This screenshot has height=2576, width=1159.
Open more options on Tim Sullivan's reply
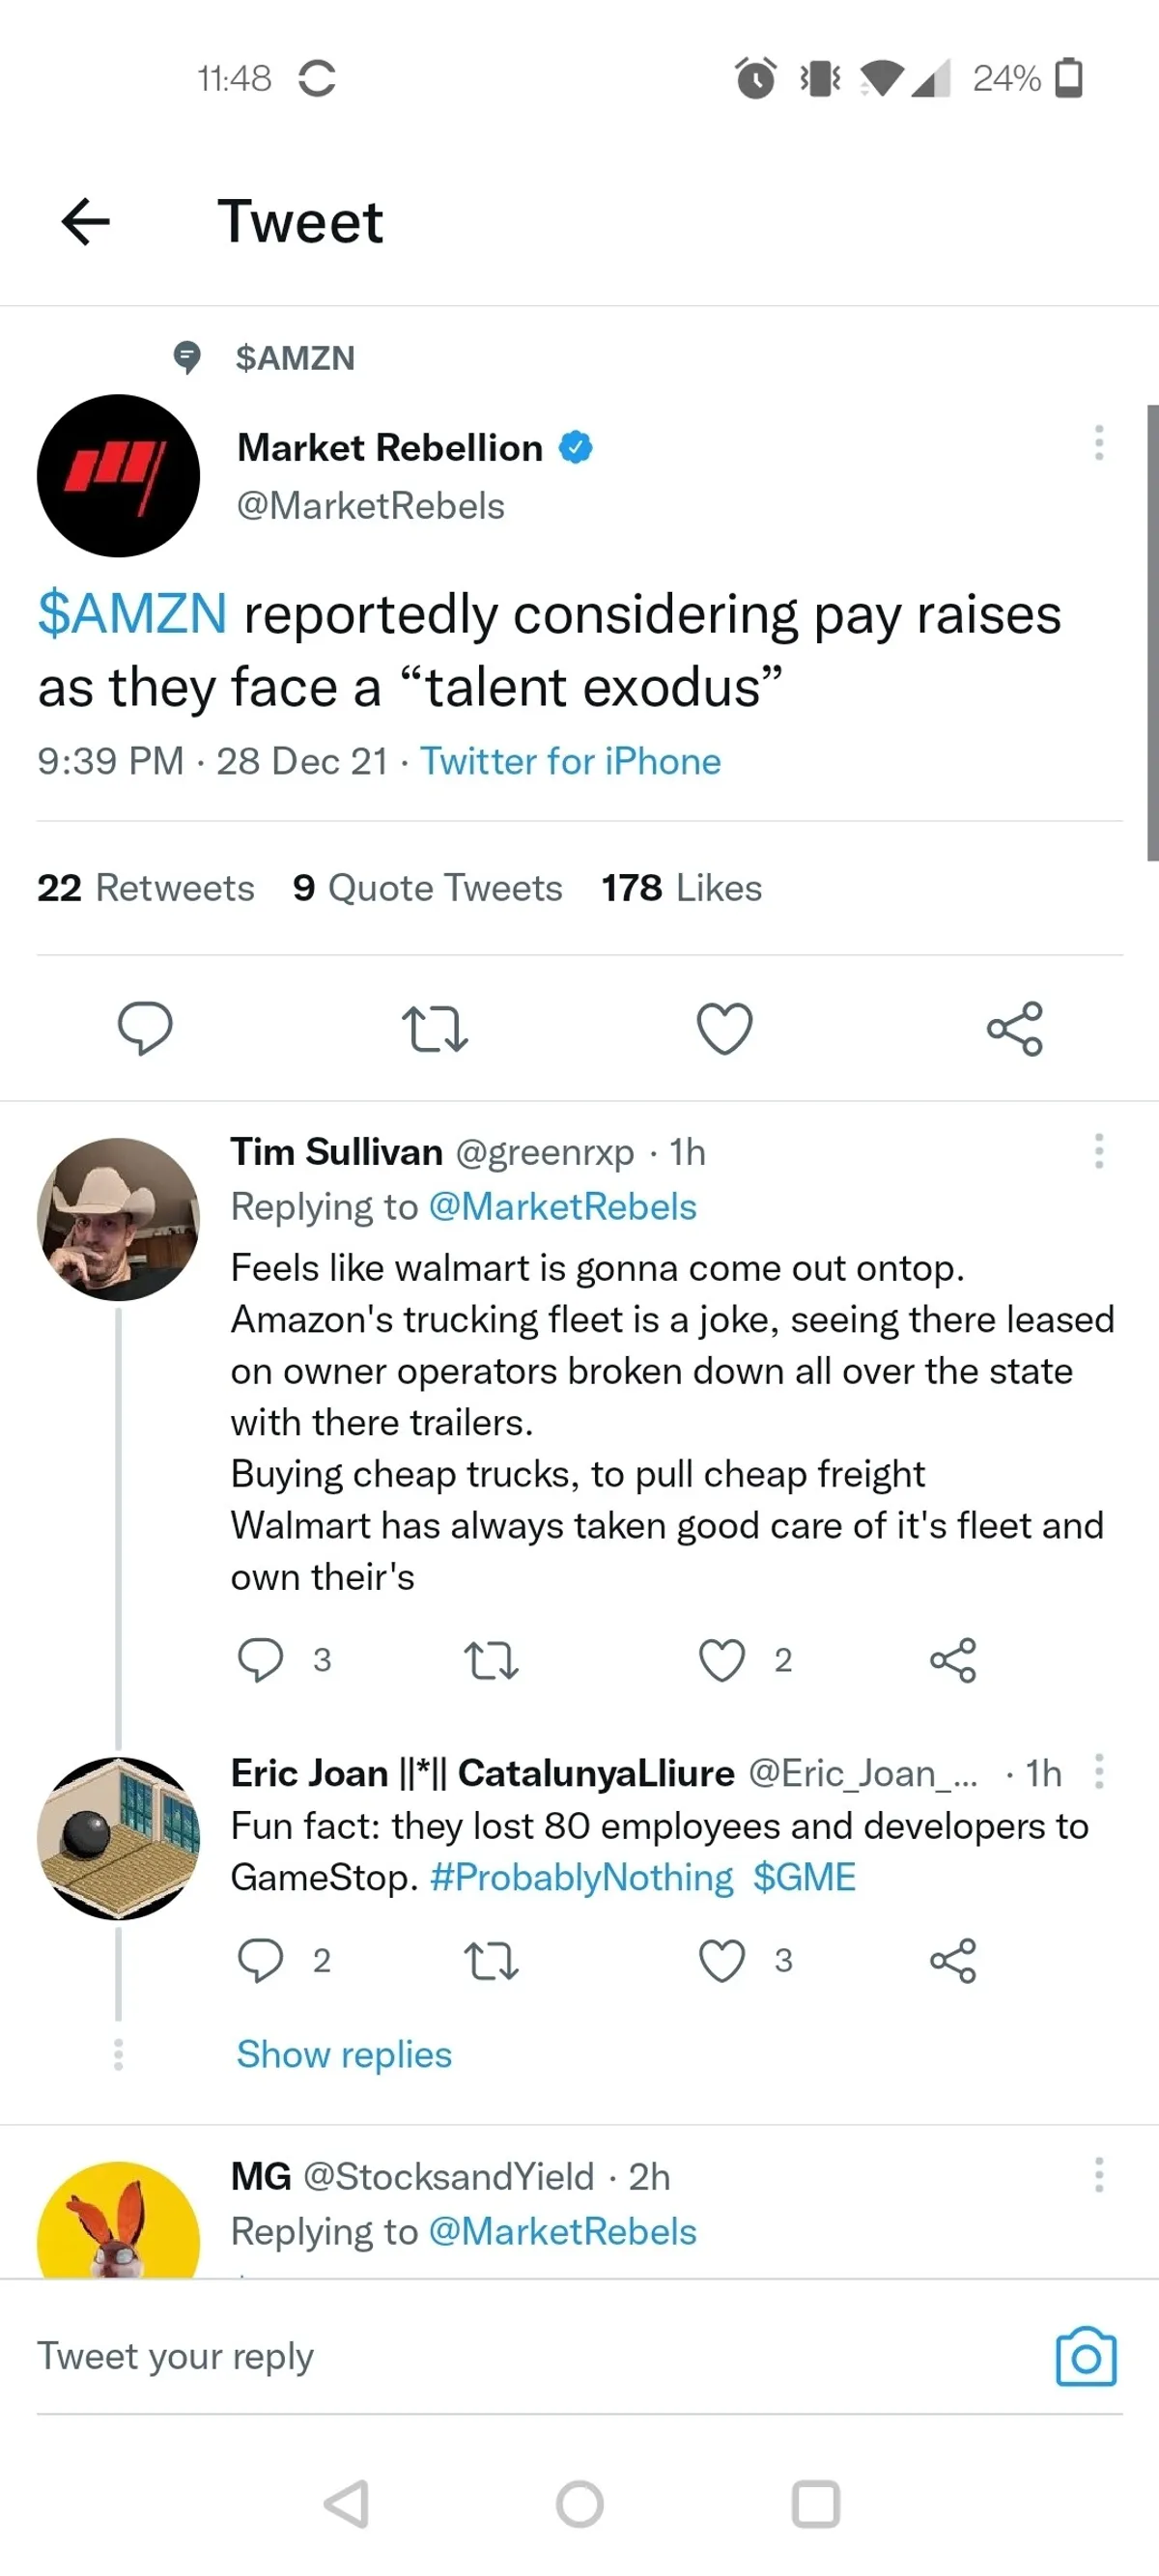click(1098, 1151)
